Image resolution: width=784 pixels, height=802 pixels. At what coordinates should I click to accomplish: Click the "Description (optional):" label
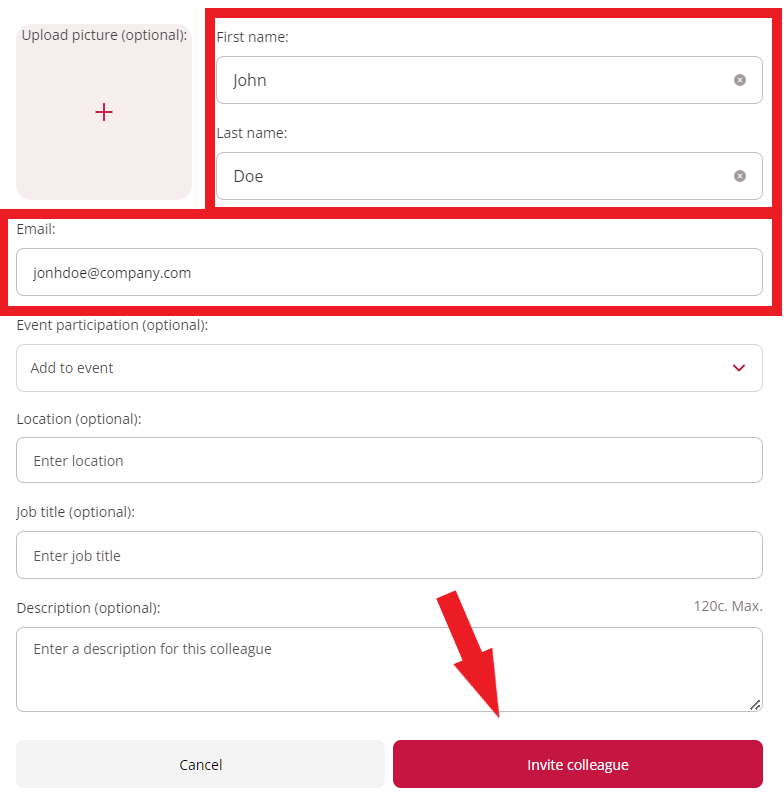coord(88,608)
